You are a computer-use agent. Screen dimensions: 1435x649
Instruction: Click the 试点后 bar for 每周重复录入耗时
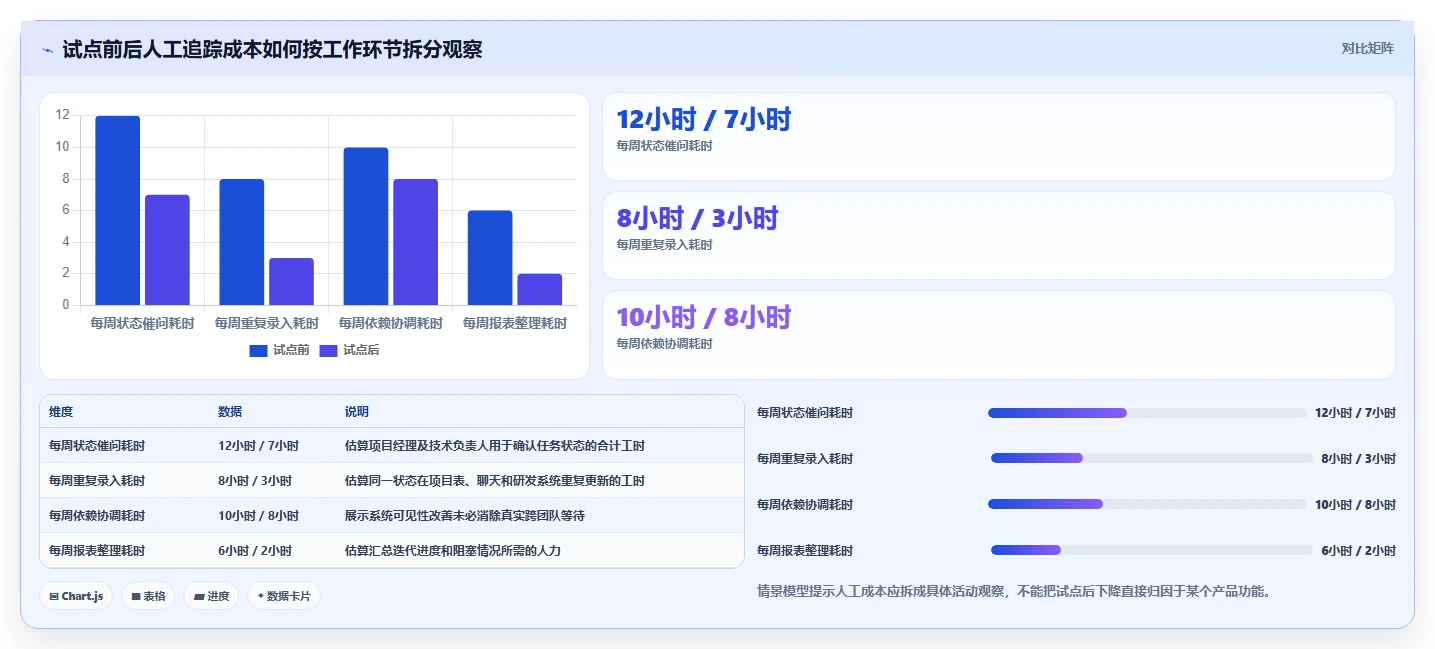click(291, 281)
